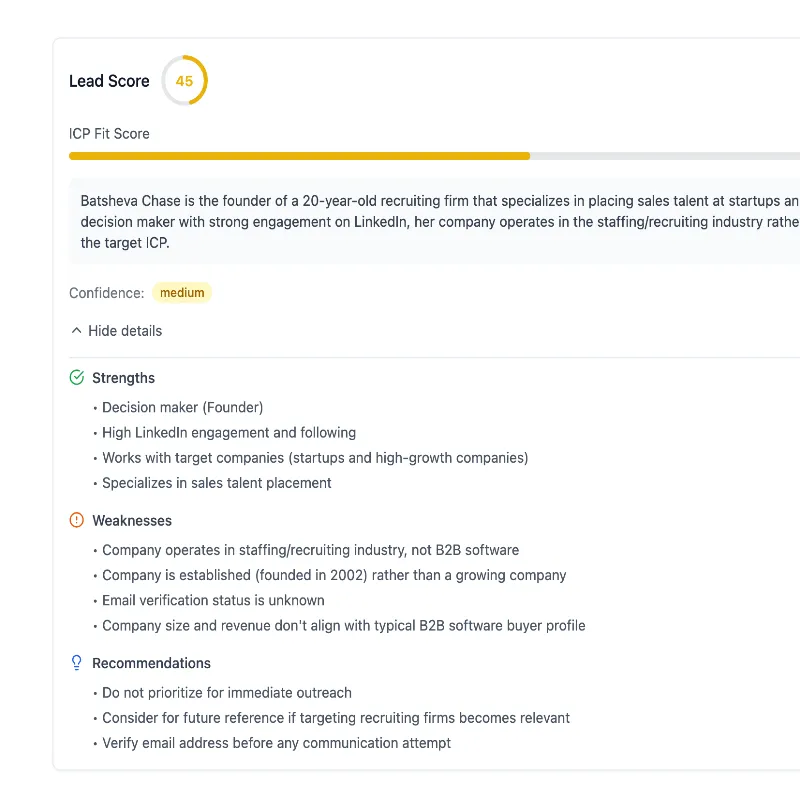Image resolution: width=800 pixels, height=800 pixels.
Task: Click the High LinkedIn engagement strength item
Action: [228, 432]
